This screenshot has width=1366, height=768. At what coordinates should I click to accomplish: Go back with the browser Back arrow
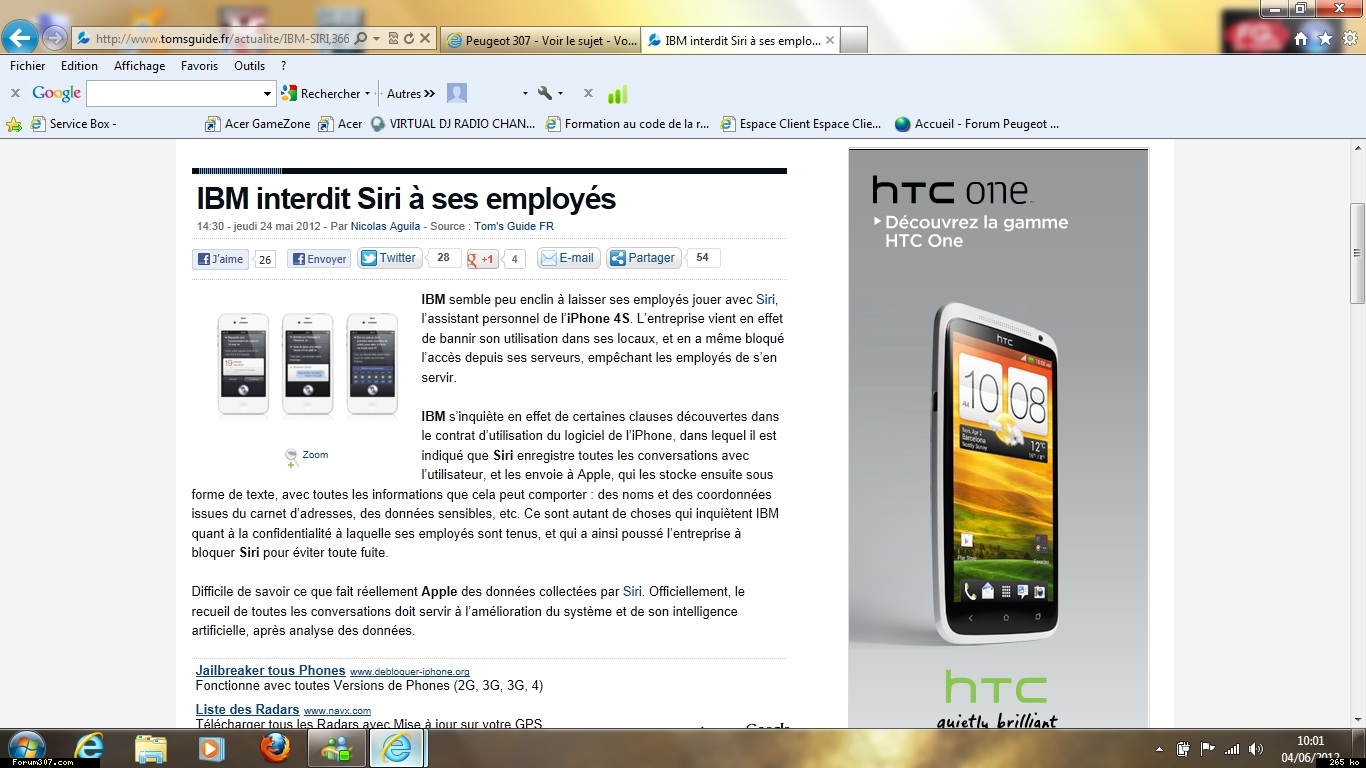pos(19,38)
